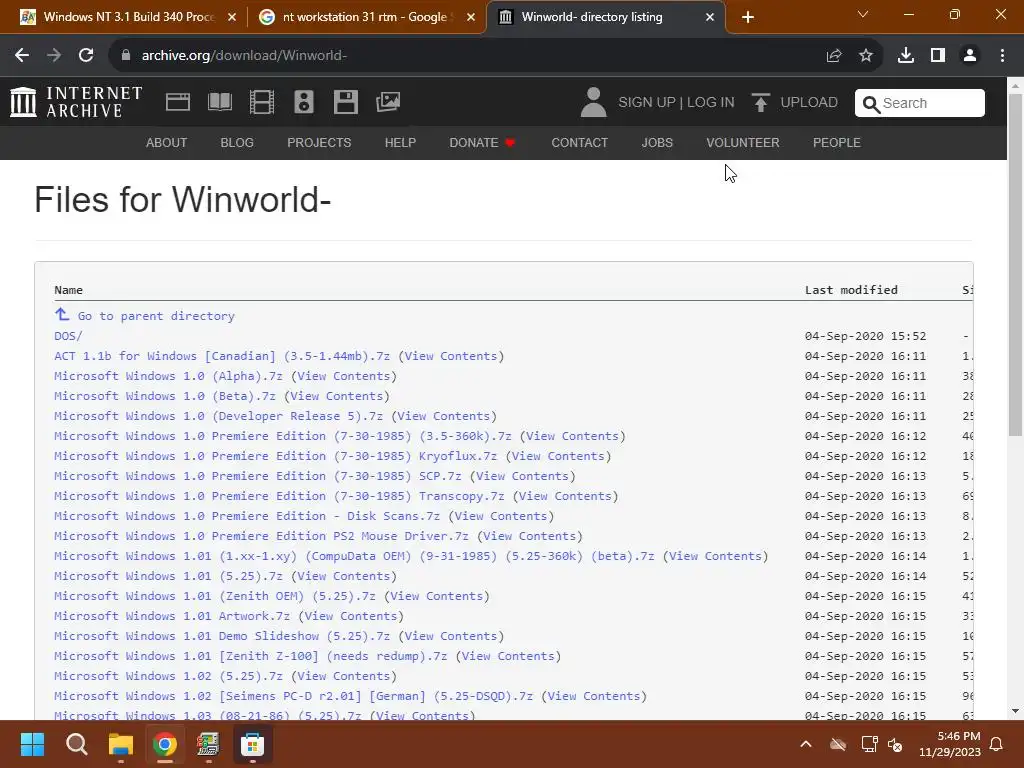Open the Audio speaker icon

click(x=304, y=102)
